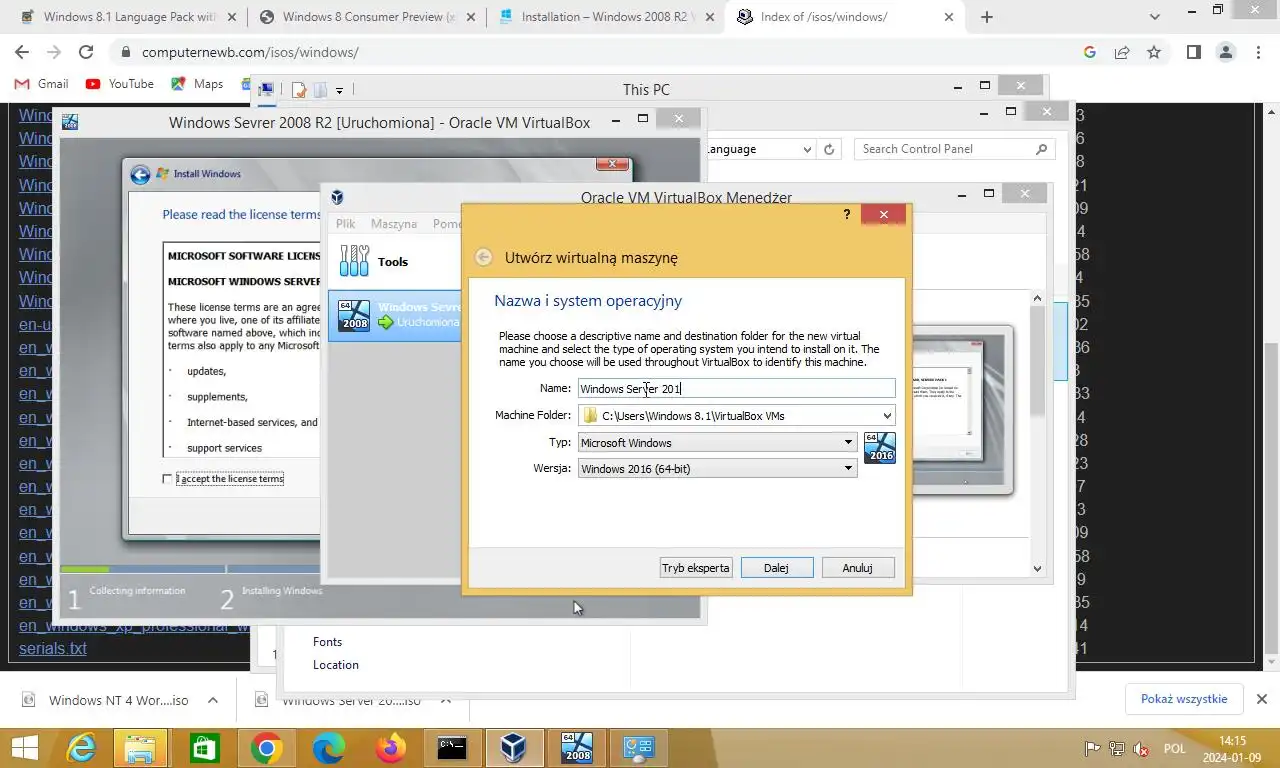The height and width of the screenshot is (768, 1280).
Task: Expand the Windows NT 4 download options chevron
Action: point(211,700)
